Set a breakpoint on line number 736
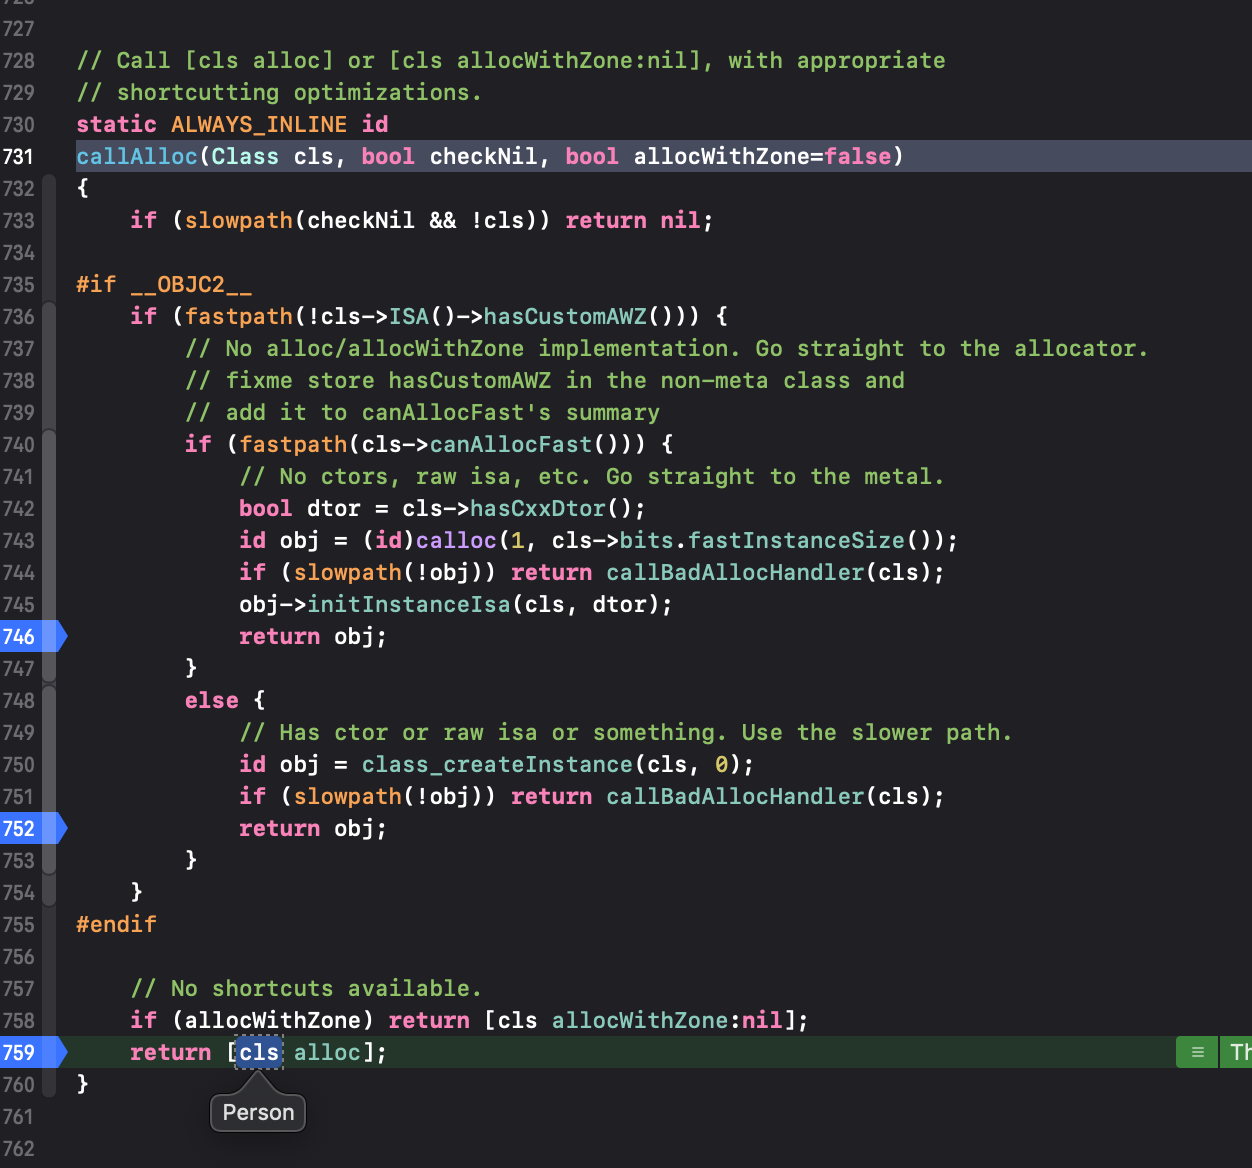1252x1168 pixels. [18, 316]
